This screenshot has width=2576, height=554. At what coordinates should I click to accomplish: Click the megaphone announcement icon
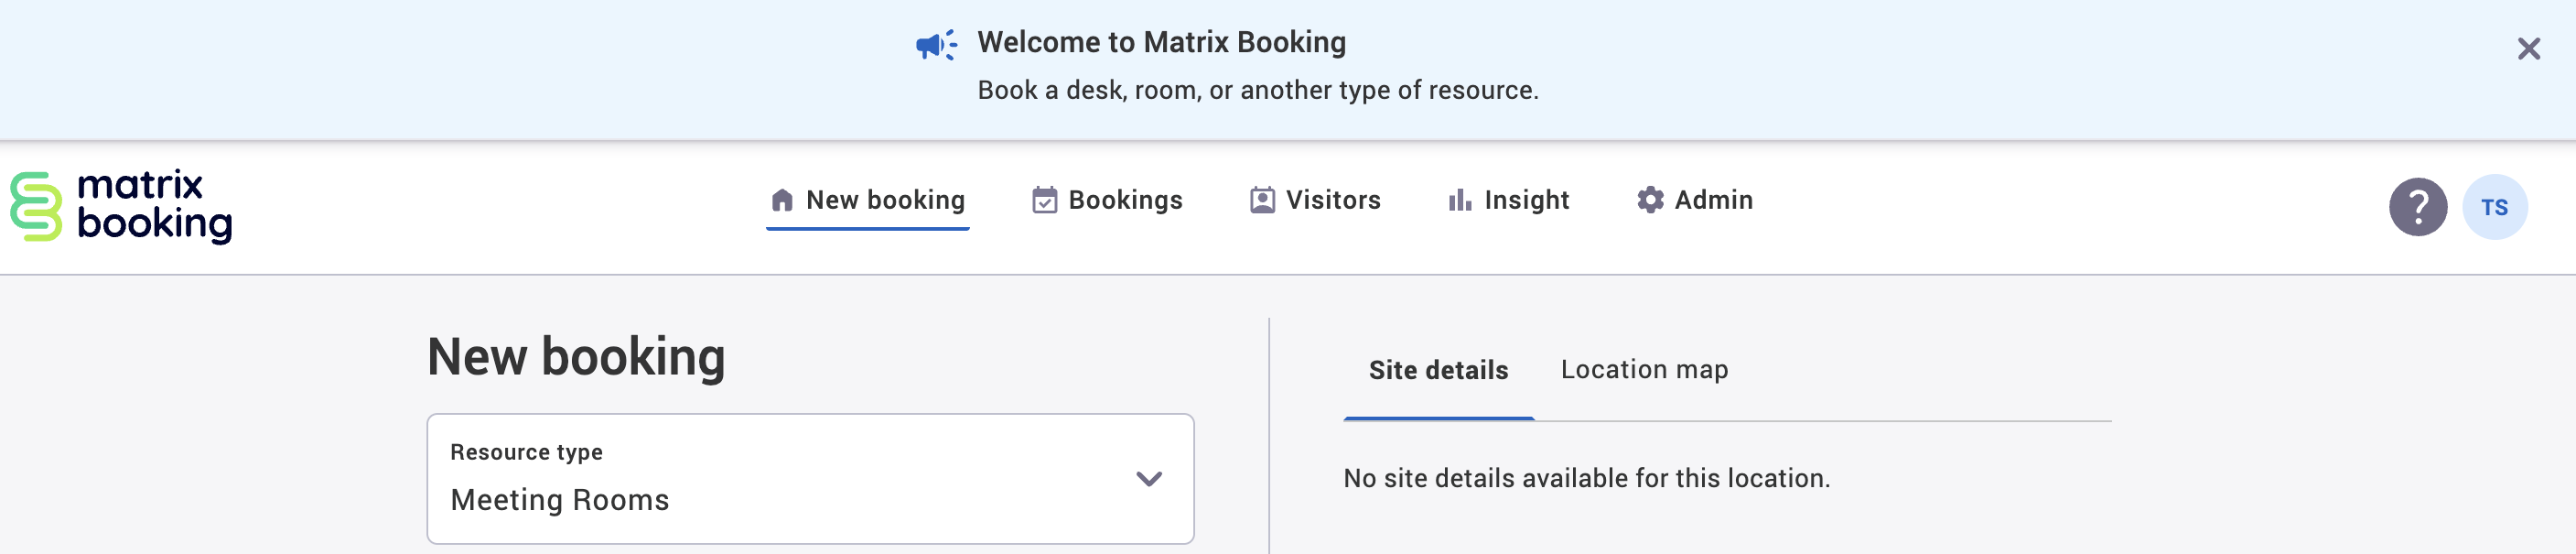935,45
